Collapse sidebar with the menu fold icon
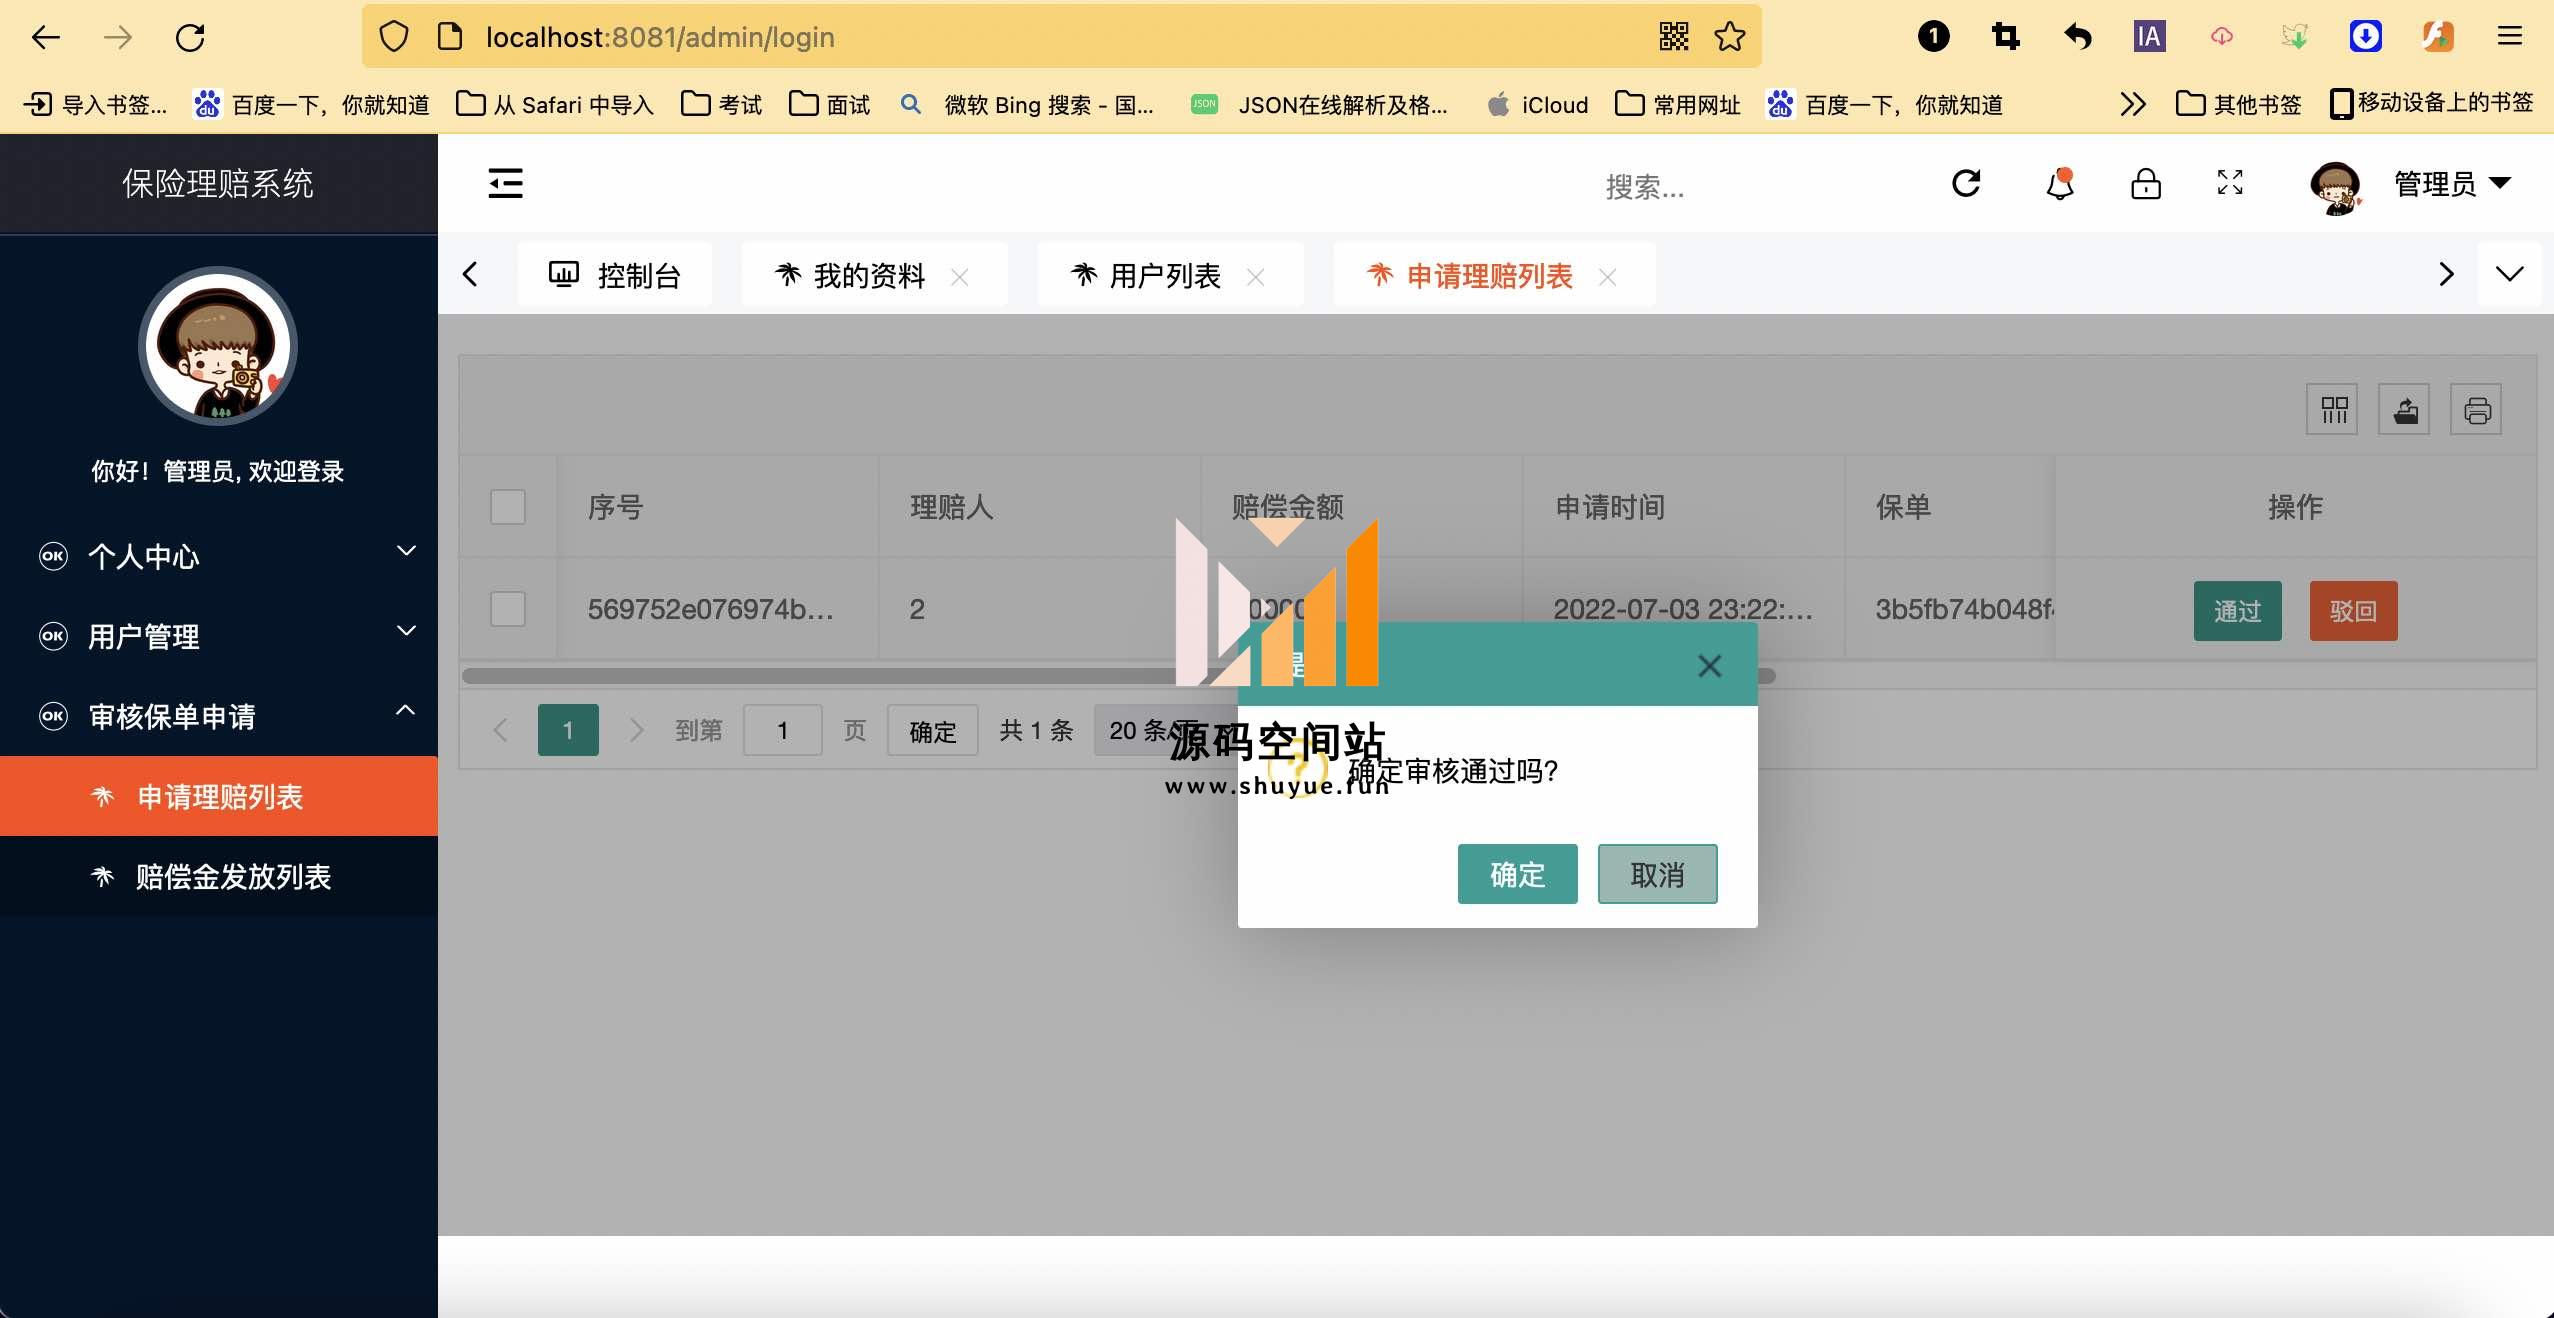2554x1318 pixels. (505, 183)
